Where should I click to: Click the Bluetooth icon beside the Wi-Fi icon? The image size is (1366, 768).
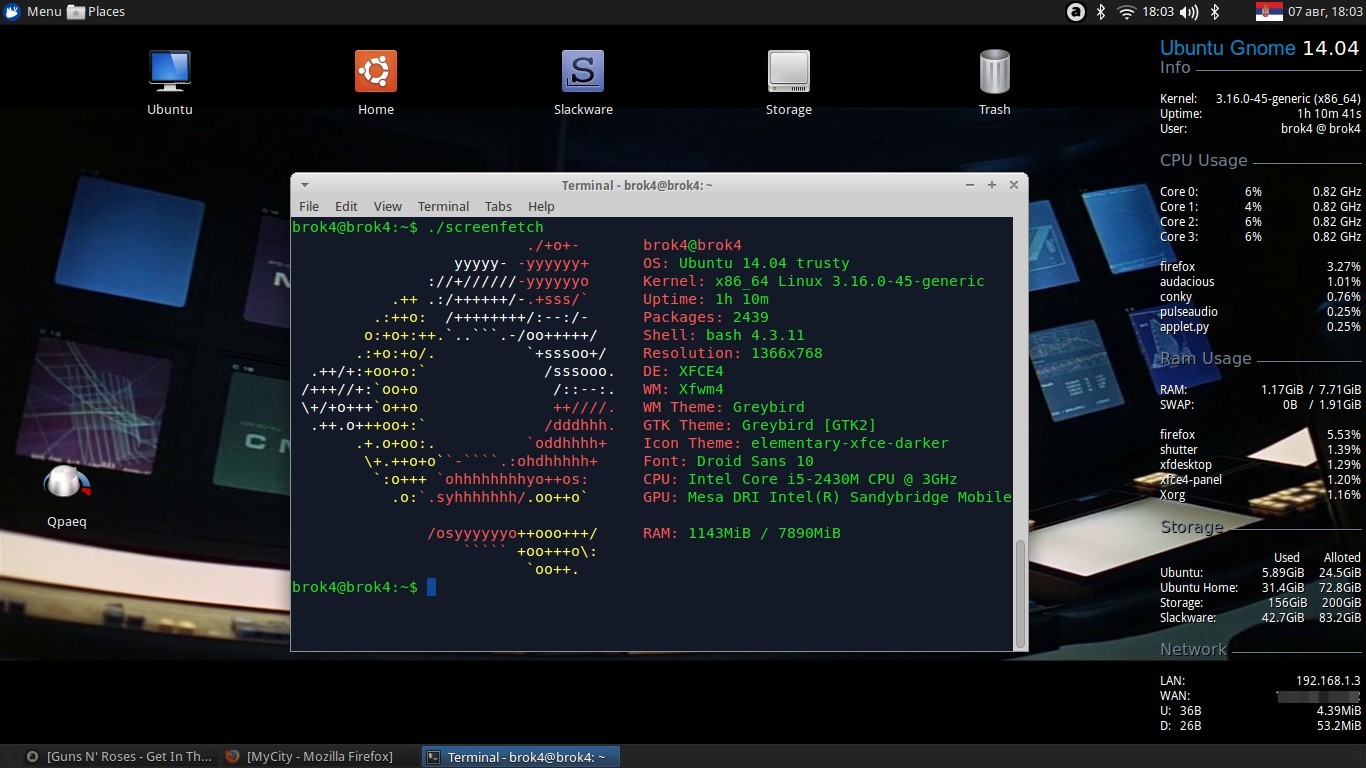pyautogui.click(x=1101, y=12)
